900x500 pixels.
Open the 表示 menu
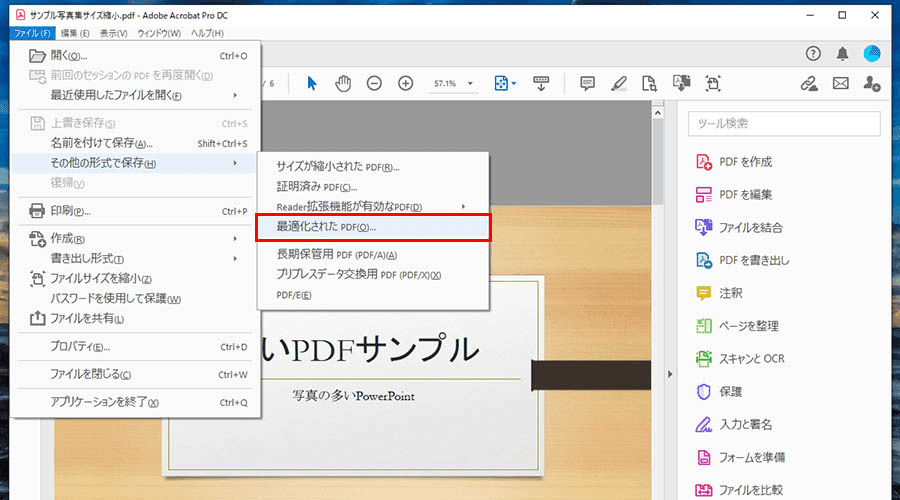(114, 33)
